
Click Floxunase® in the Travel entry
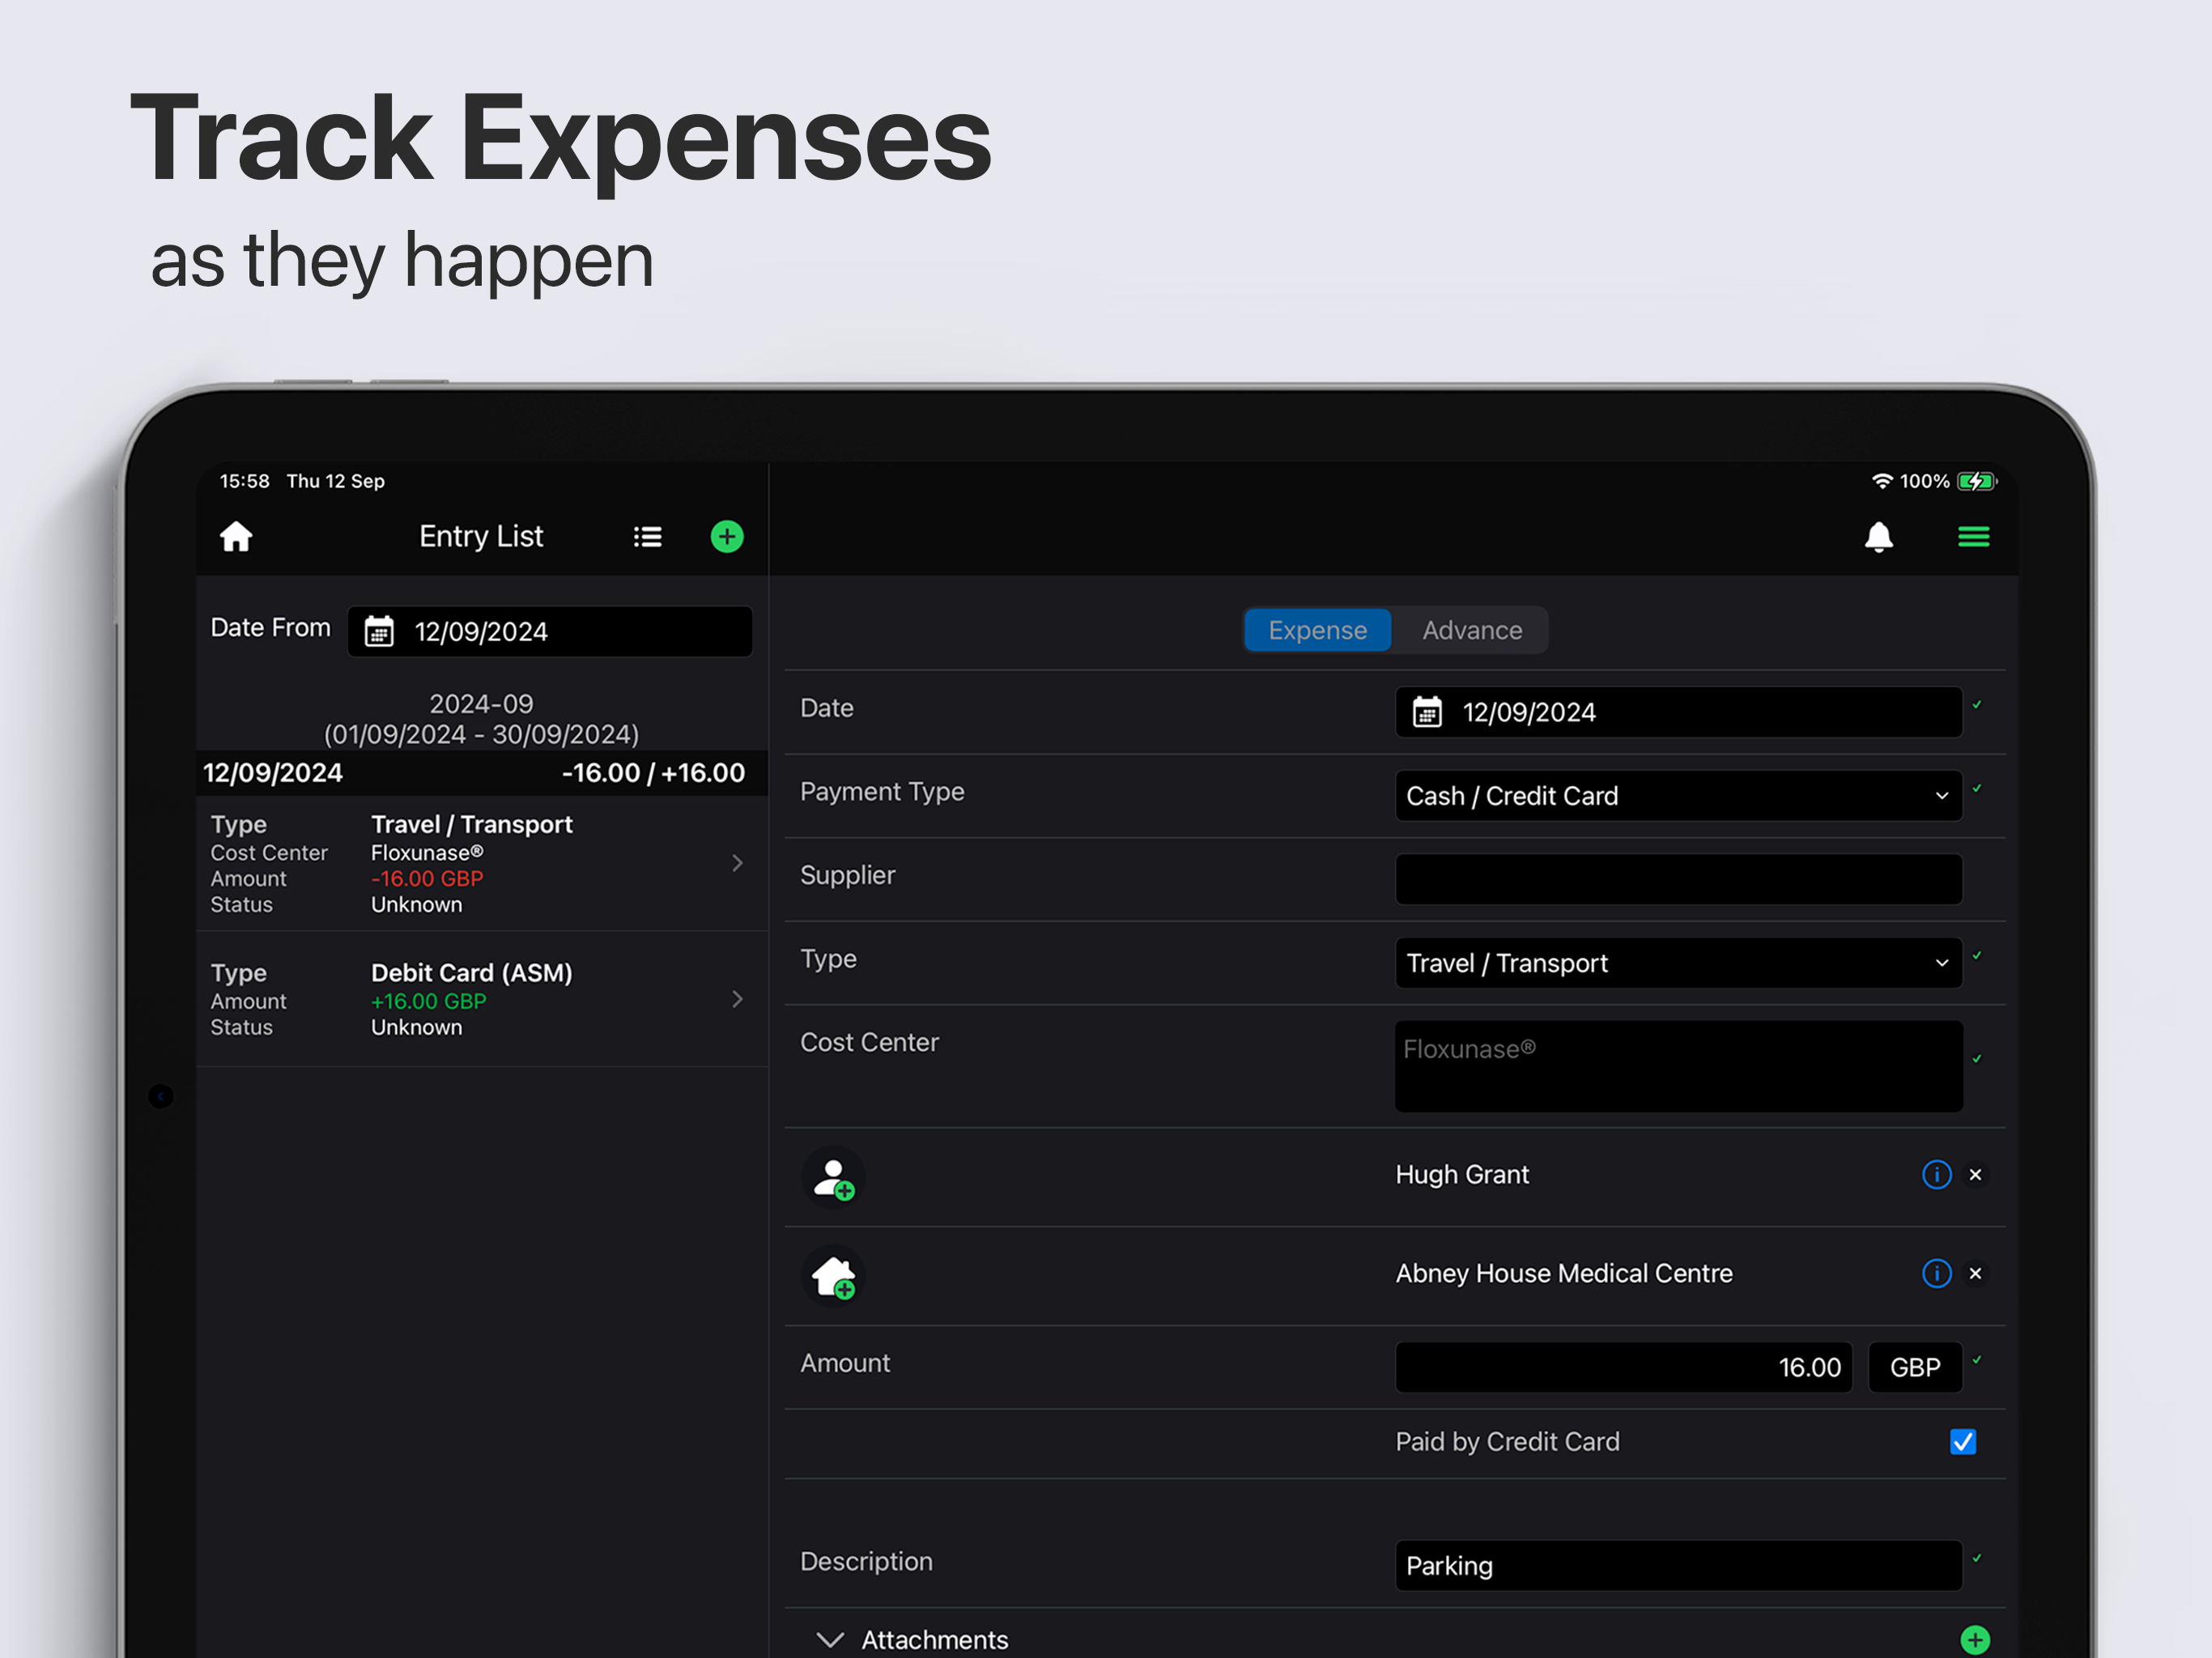427,853
